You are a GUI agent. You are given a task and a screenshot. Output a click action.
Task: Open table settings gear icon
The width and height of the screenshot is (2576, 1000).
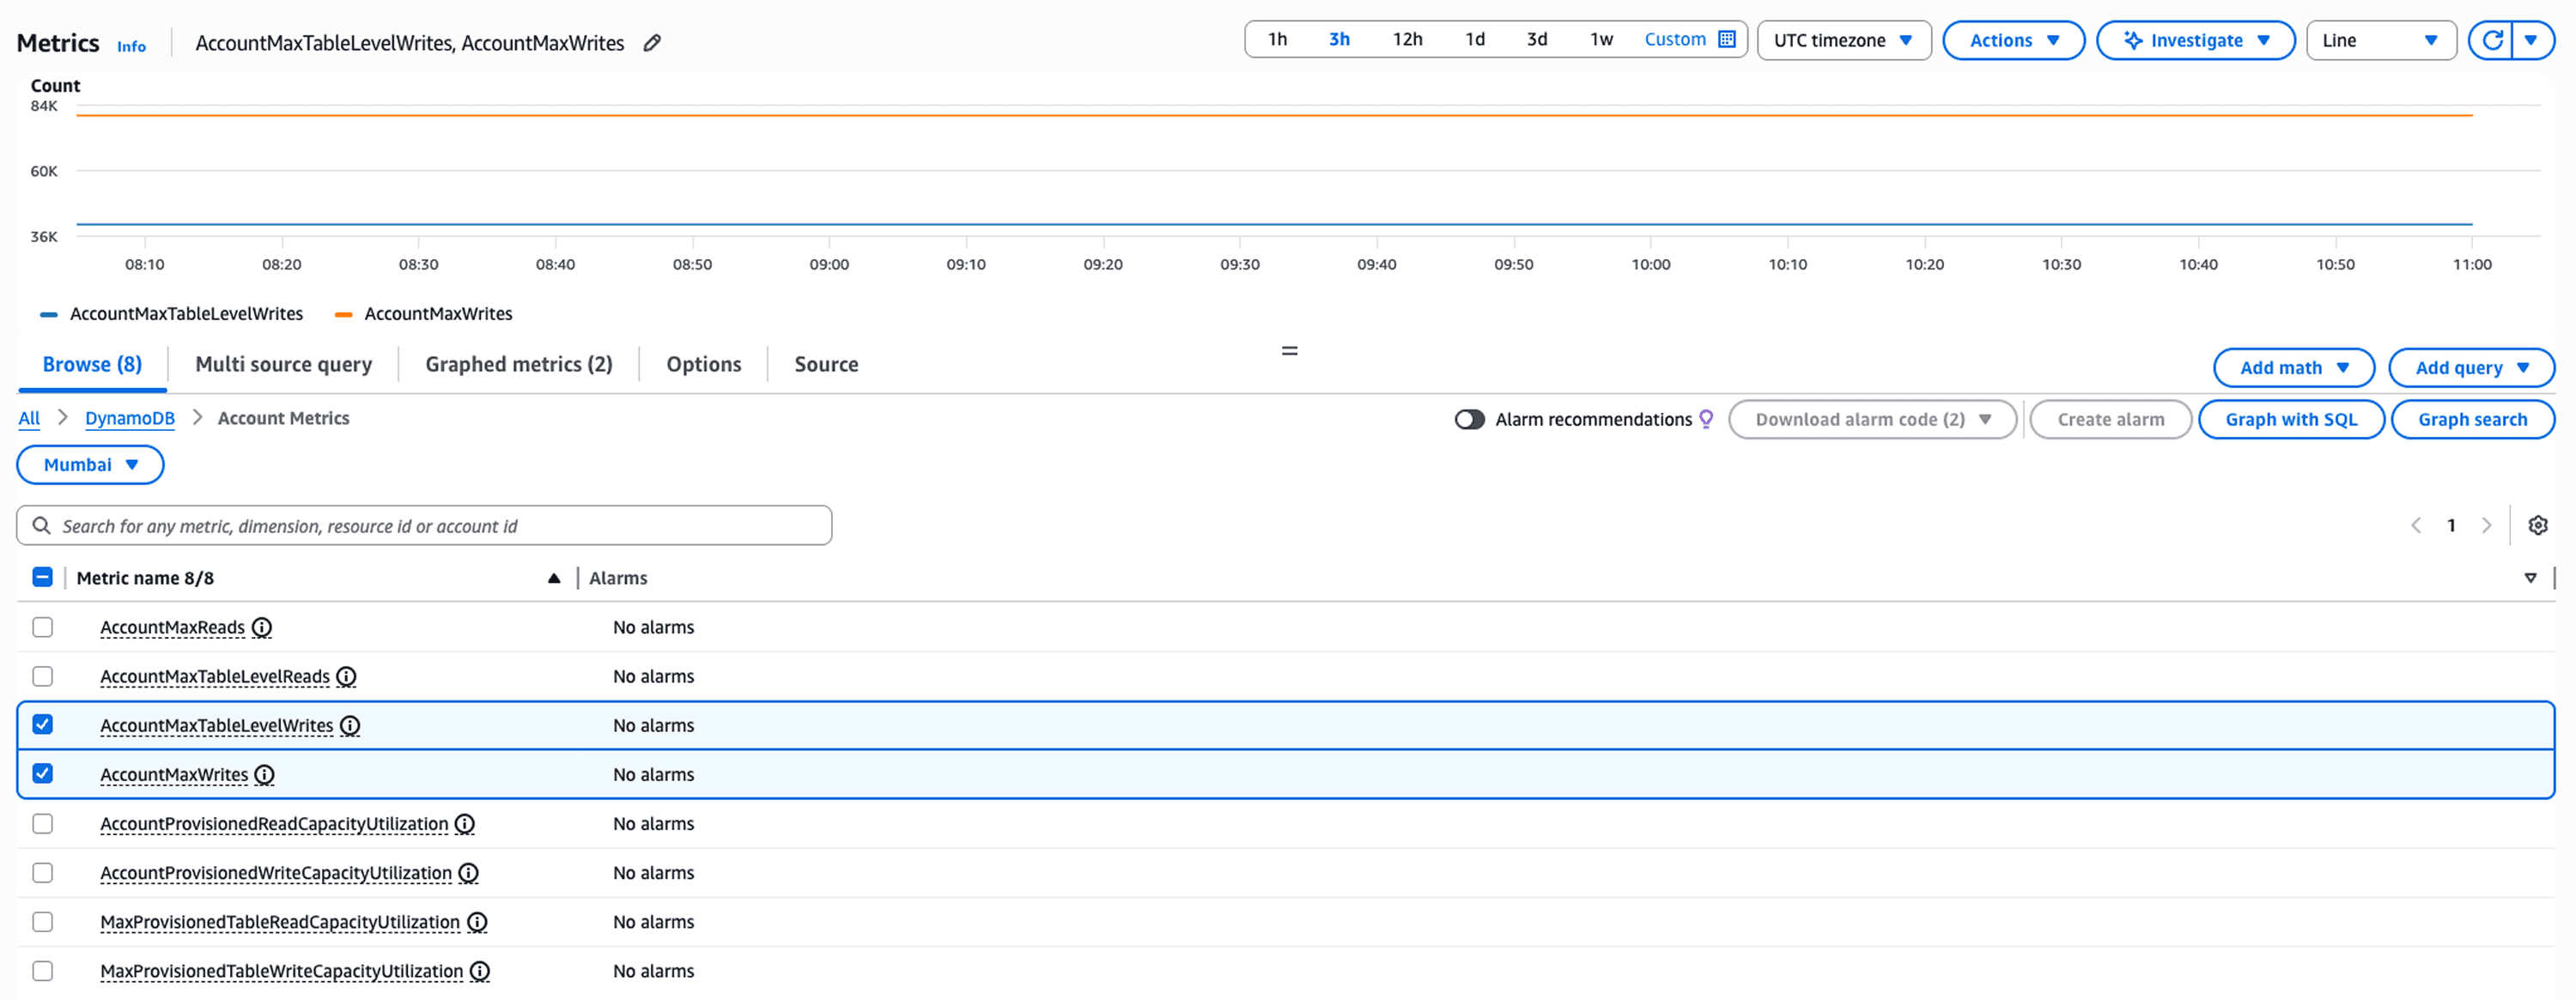pos(2537,525)
